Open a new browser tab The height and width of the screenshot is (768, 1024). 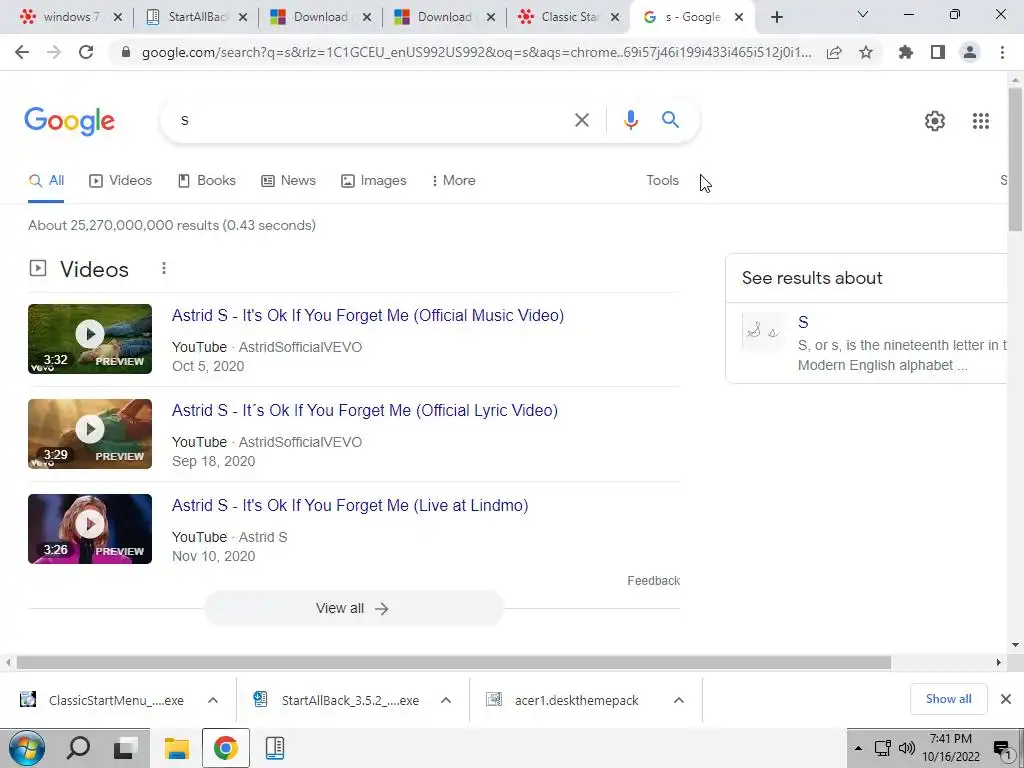(x=776, y=18)
